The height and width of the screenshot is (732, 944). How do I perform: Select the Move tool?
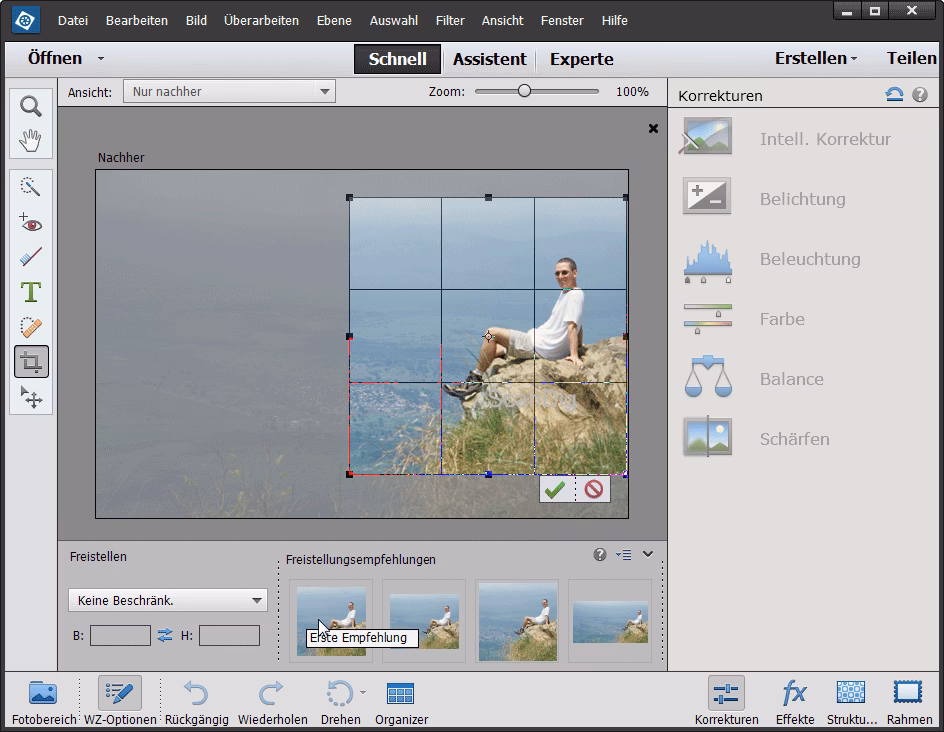coord(30,397)
